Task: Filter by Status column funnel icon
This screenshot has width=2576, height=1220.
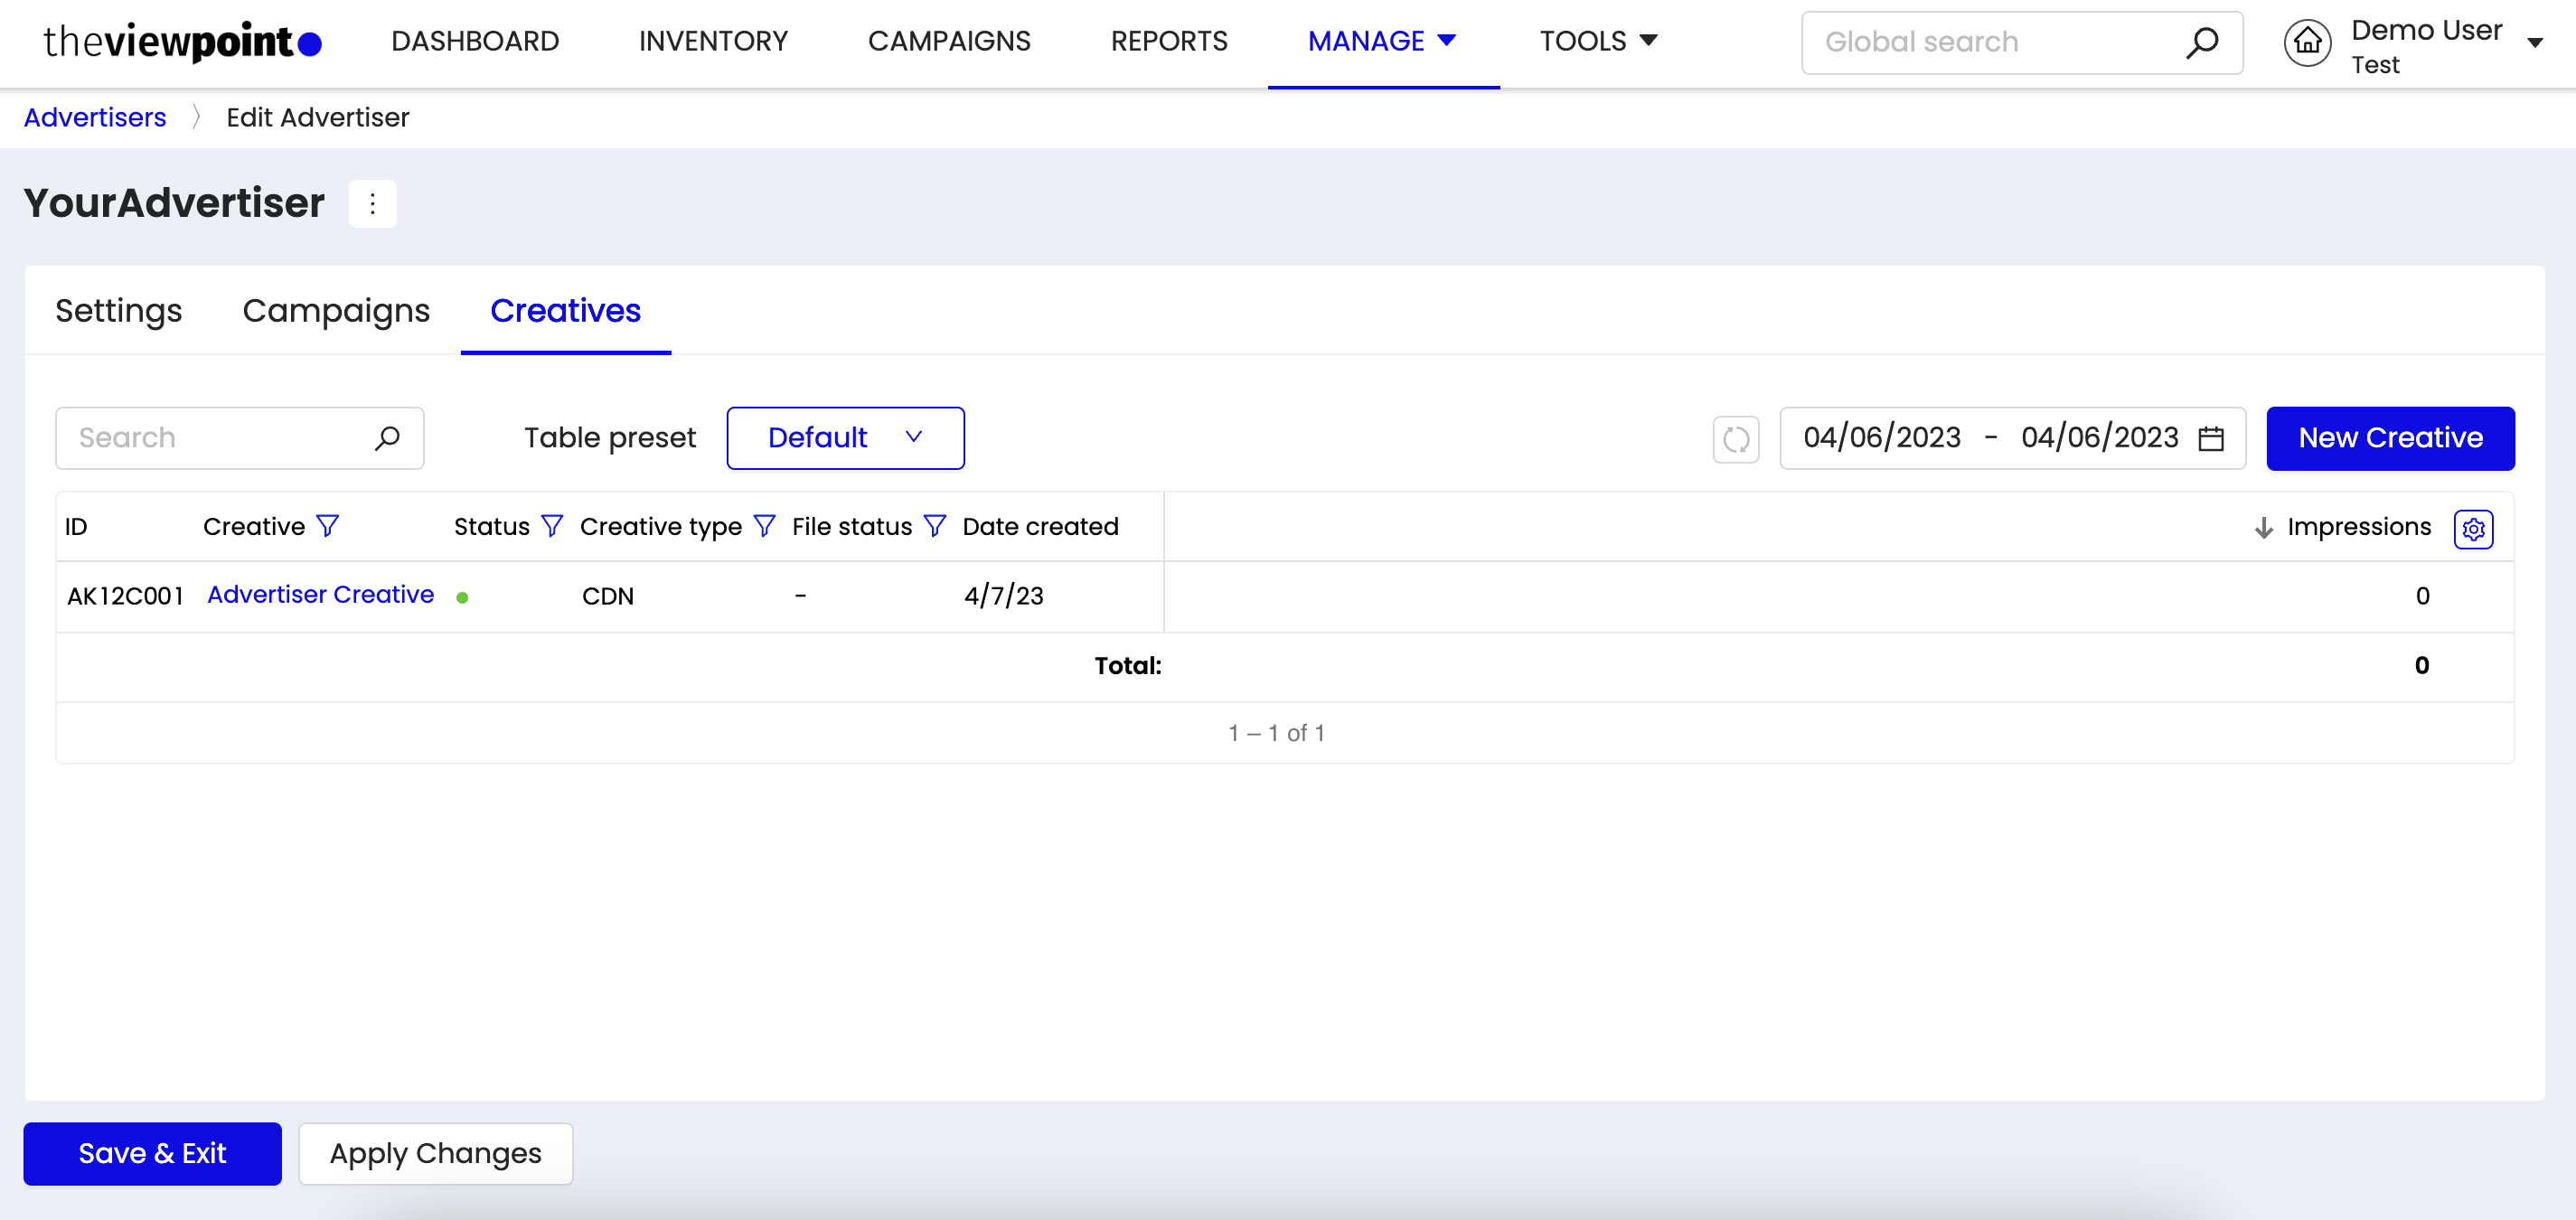Action: click(552, 526)
